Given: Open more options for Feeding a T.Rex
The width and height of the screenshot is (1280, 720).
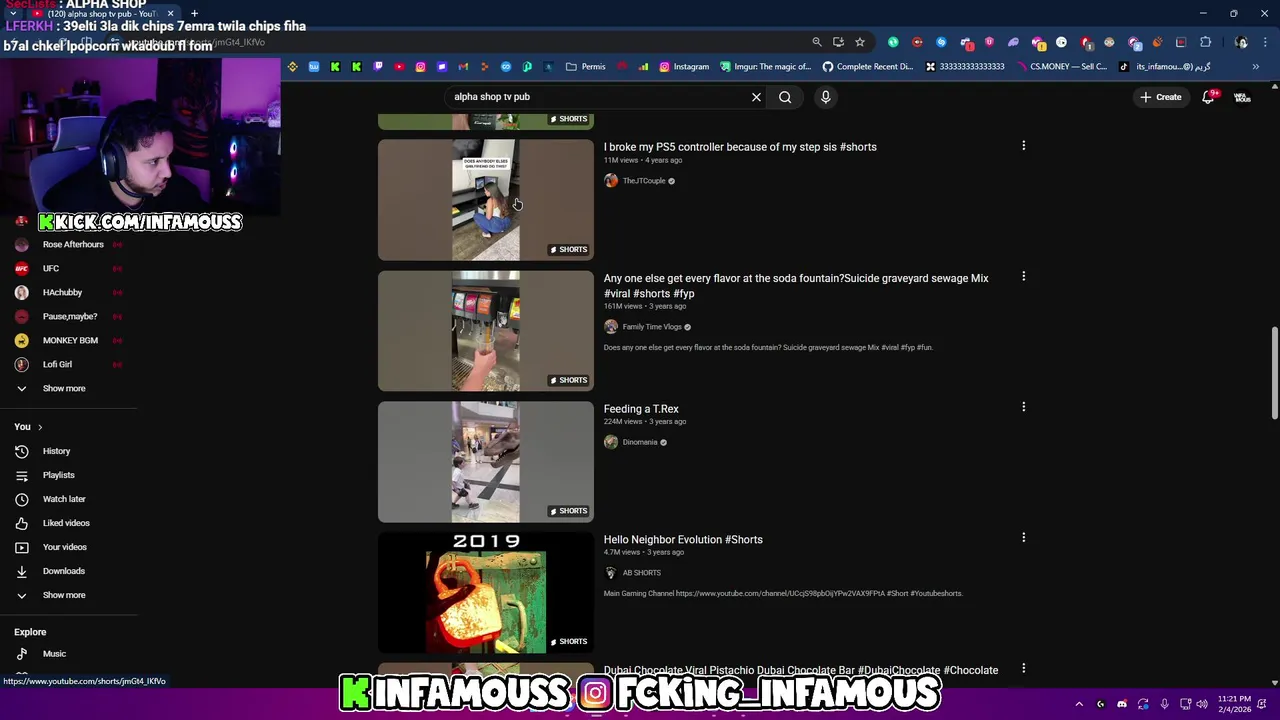Looking at the screenshot, I should point(1023,407).
